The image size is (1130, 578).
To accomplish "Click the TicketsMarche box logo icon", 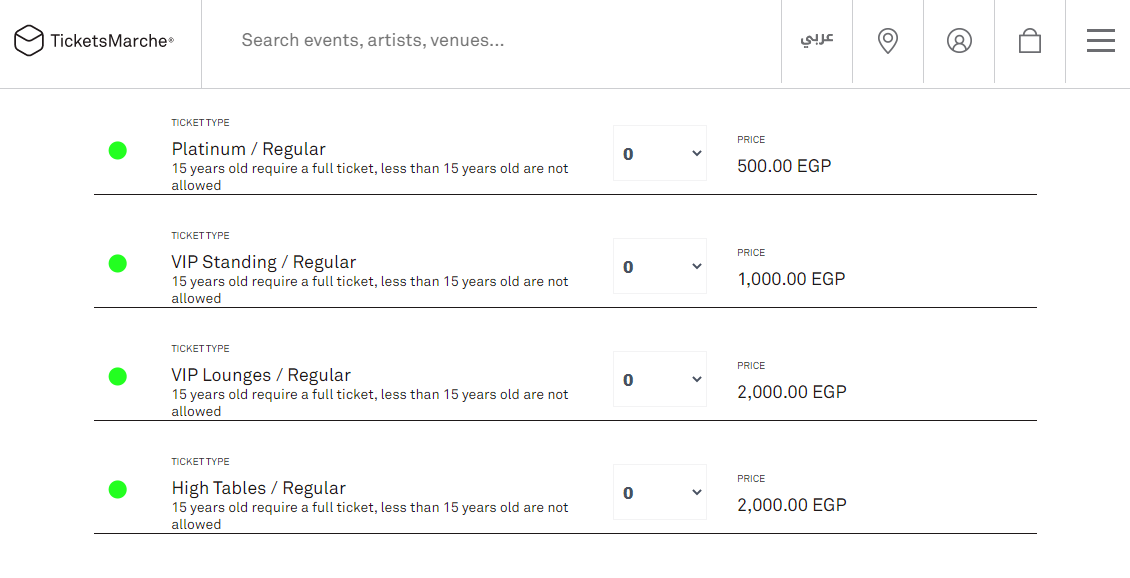I will (29, 41).
